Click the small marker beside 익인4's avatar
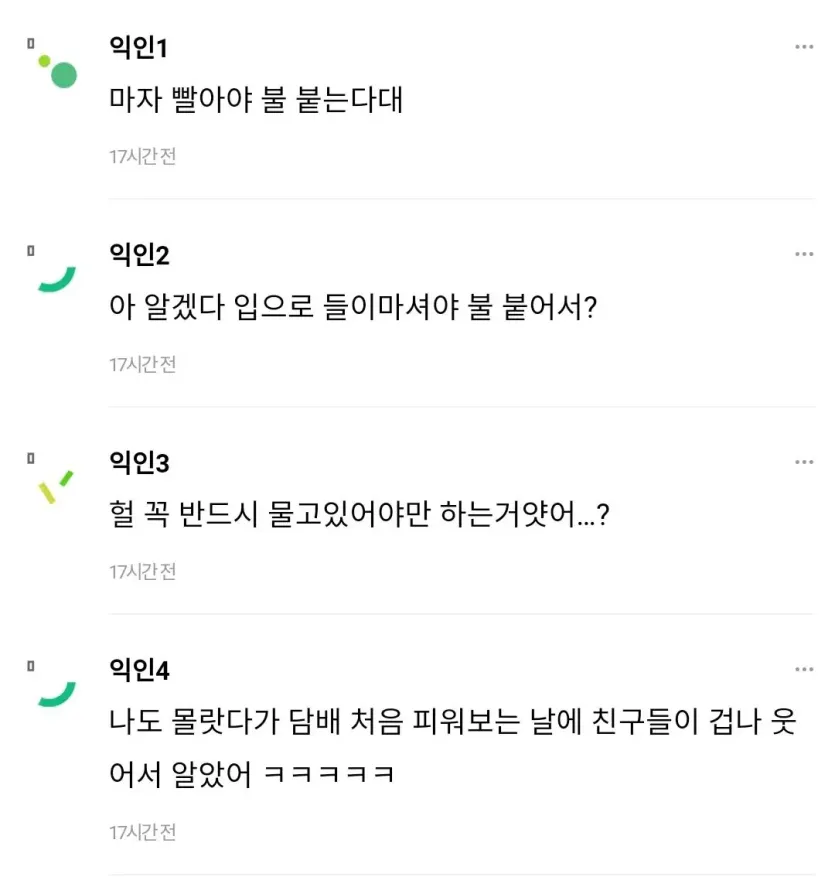Screen dimensions: 835x877 (31, 665)
